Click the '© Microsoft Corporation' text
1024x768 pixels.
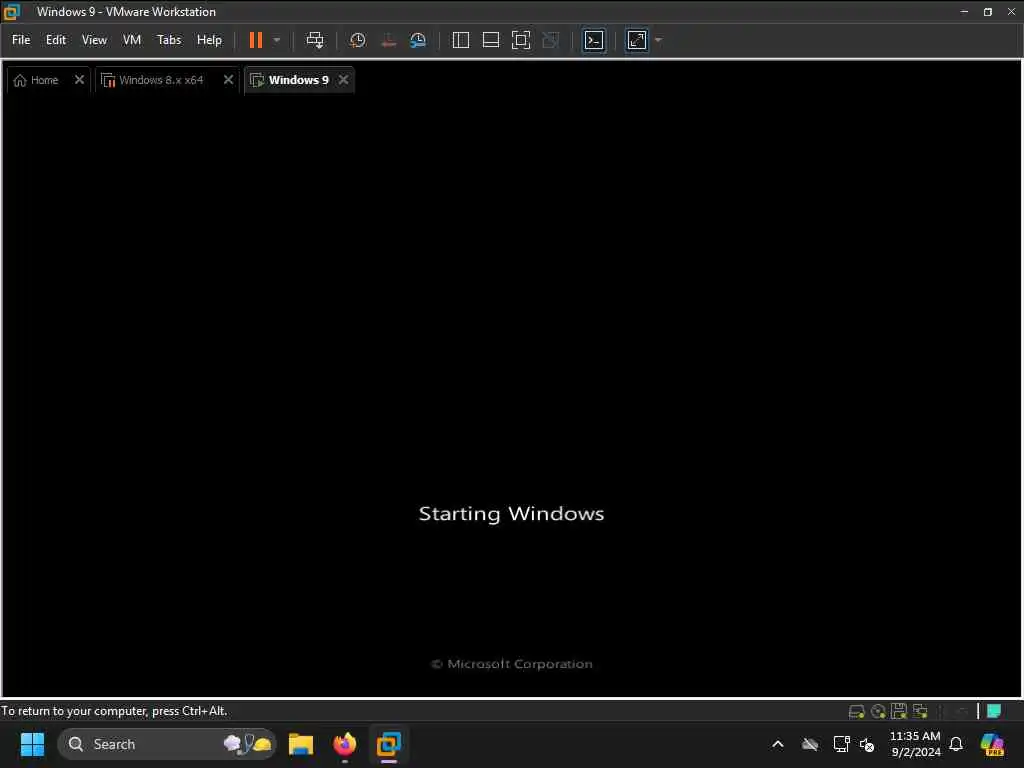click(511, 664)
